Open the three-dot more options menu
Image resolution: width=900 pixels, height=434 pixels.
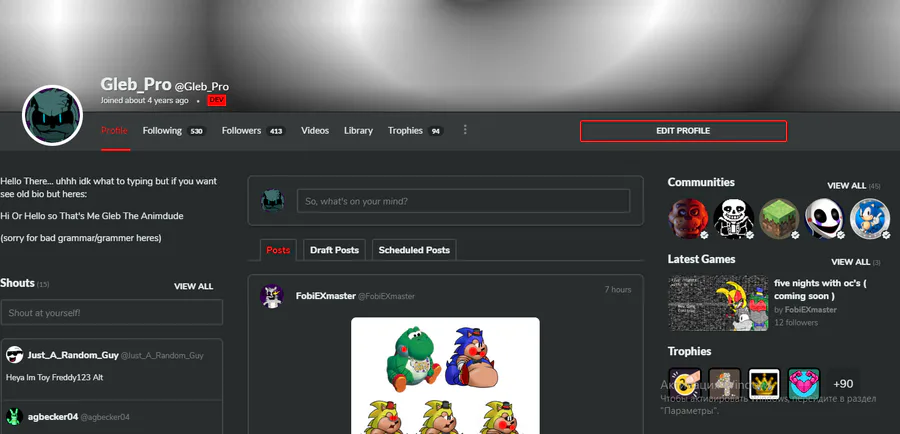tap(465, 130)
